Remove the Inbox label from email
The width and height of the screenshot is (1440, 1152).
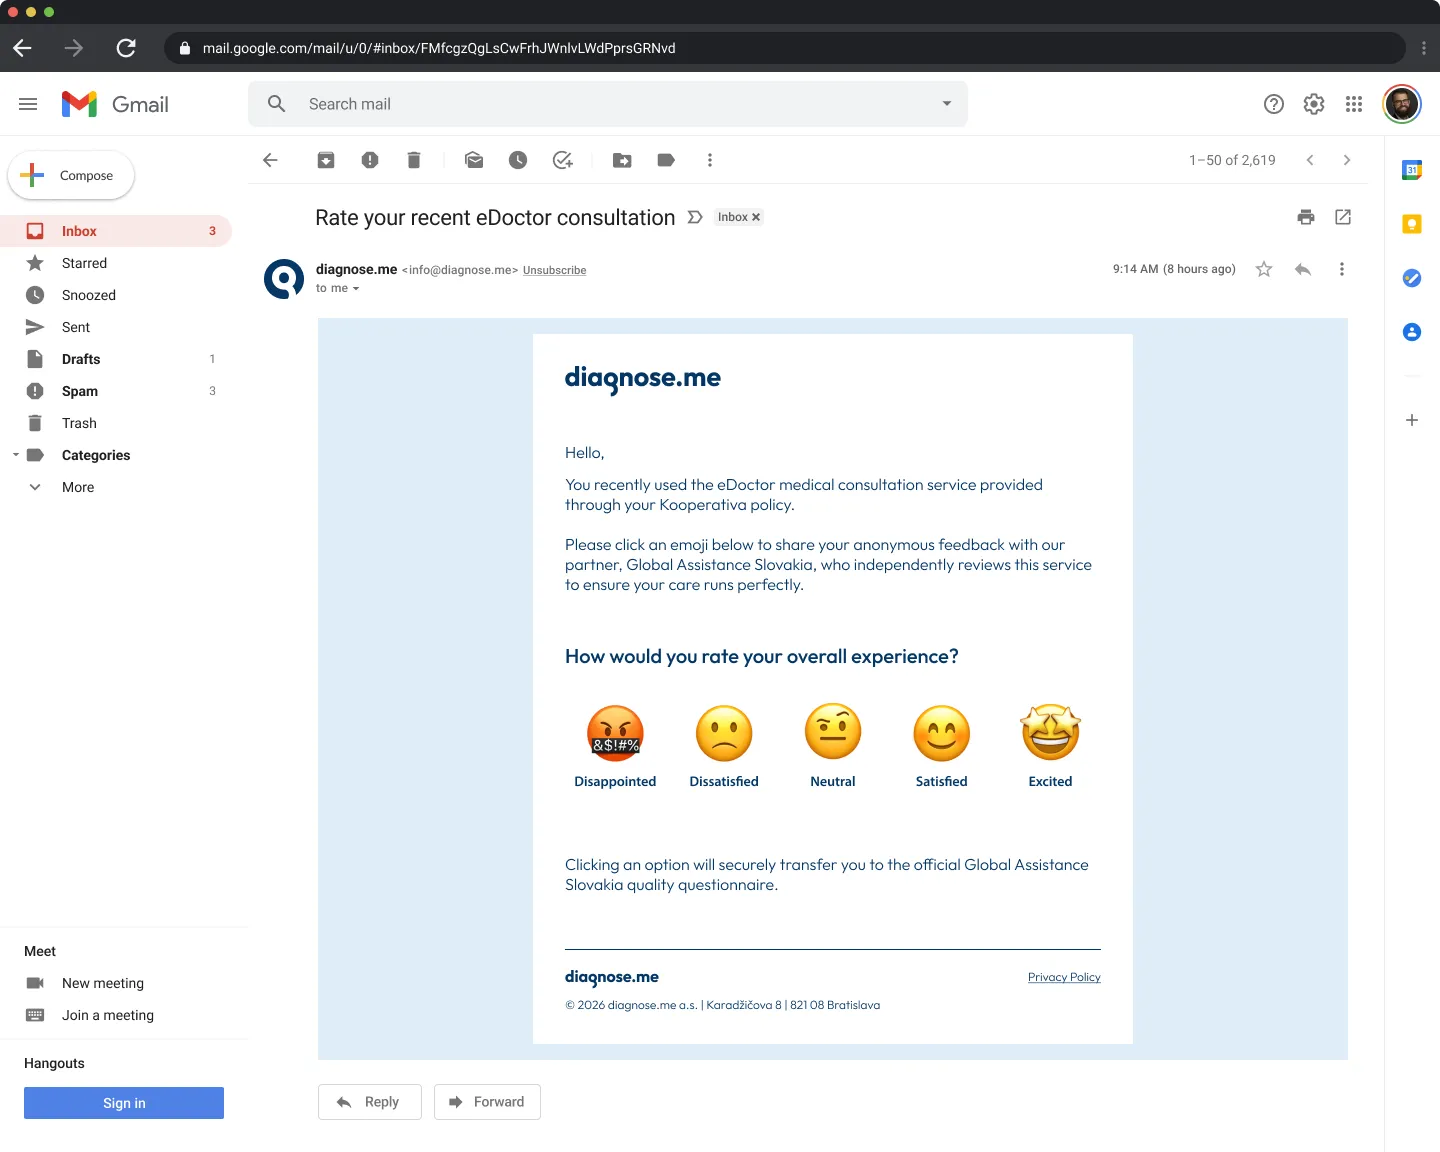756,217
